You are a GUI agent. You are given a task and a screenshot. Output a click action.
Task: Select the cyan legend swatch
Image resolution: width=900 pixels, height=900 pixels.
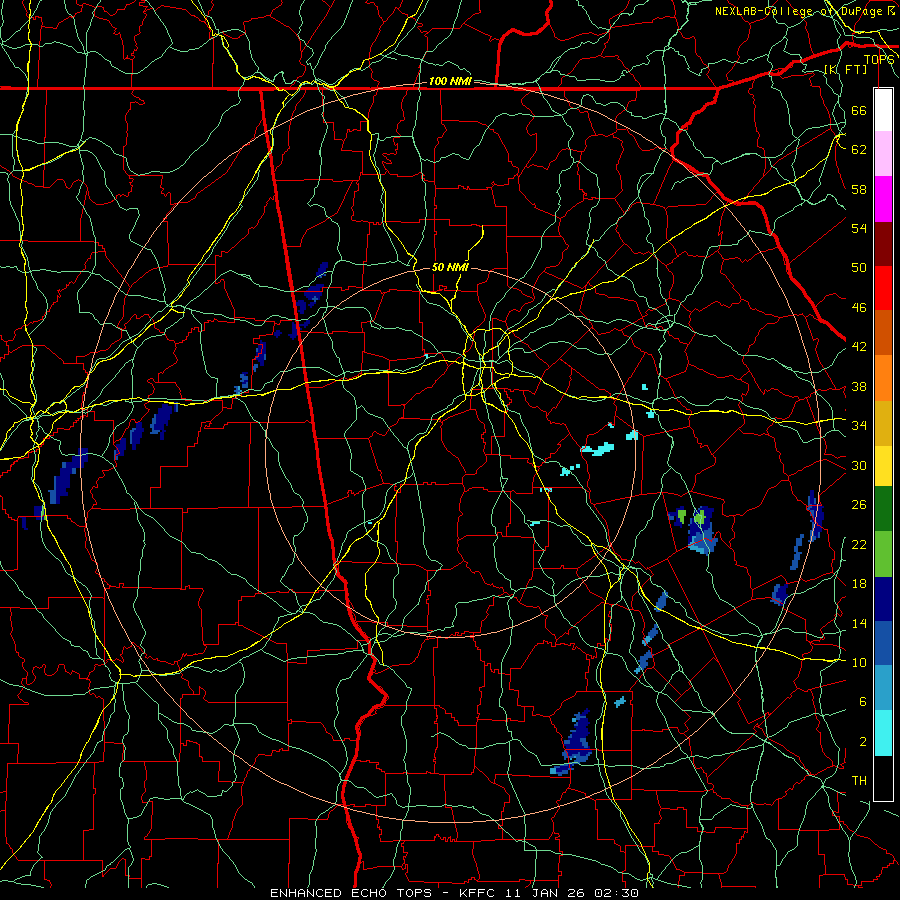pos(883,733)
